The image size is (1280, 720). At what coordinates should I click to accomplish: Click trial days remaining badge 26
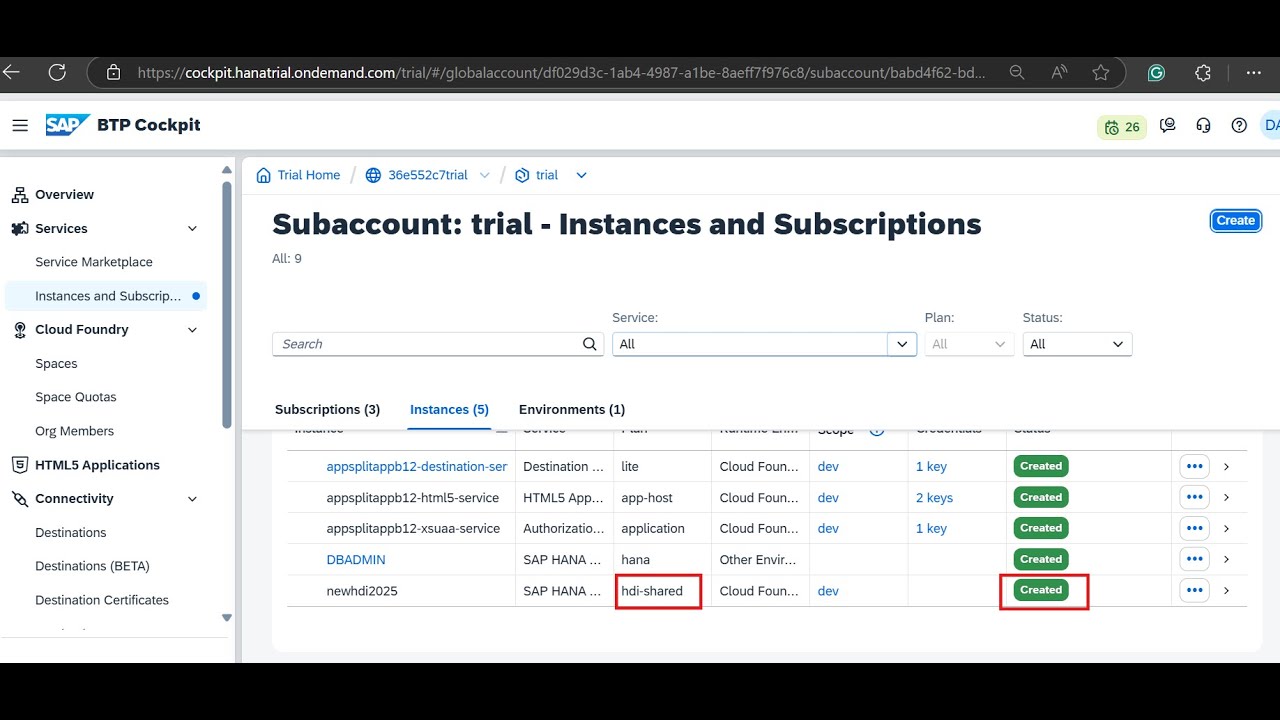pyautogui.click(x=1122, y=127)
